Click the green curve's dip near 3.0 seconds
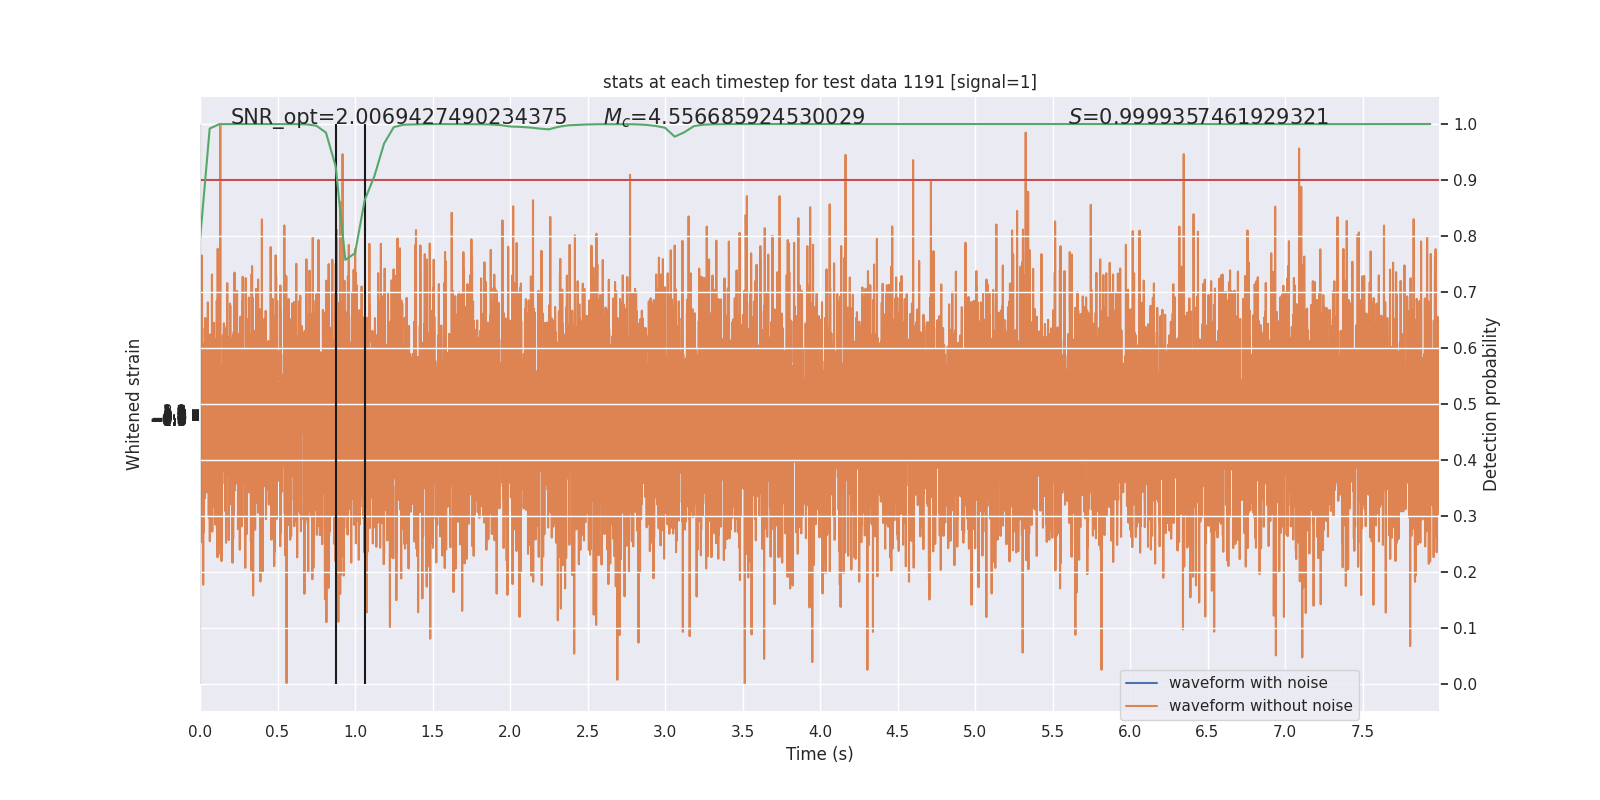The height and width of the screenshot is (800, 1600). (676, 135)
